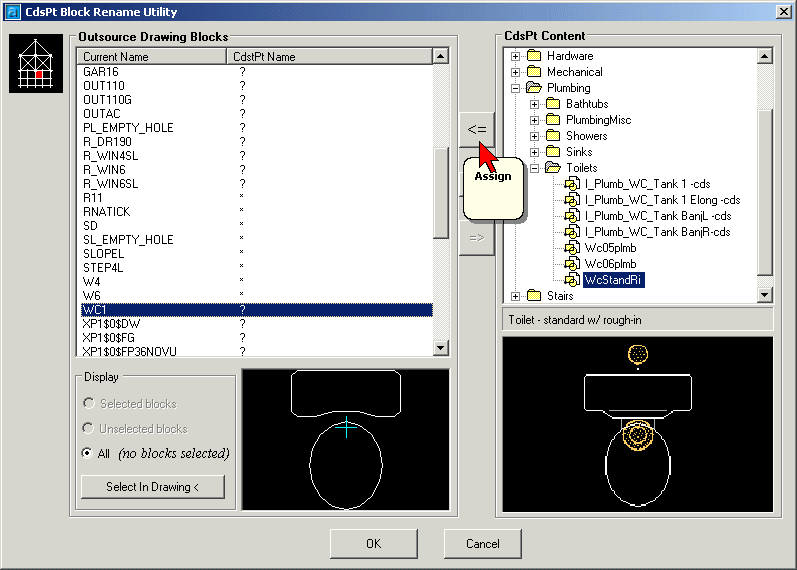Click the Sinks folder icon
The width and height of the screenshot is (797, 570).
[553, 152]
